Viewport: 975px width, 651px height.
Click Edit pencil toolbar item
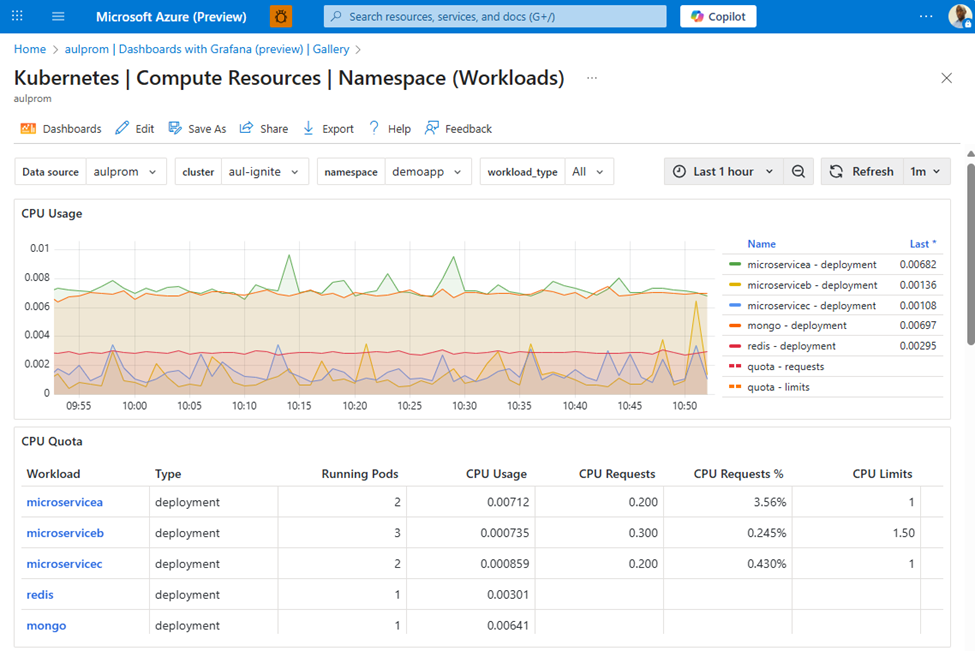(135, 129)
